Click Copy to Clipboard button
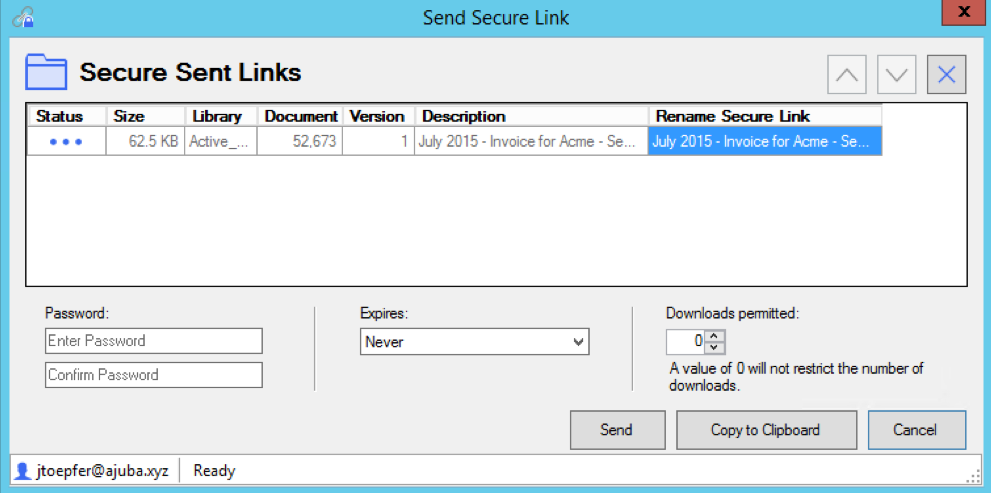The height and width of the screenshot is (493, 991). (765, 430)
